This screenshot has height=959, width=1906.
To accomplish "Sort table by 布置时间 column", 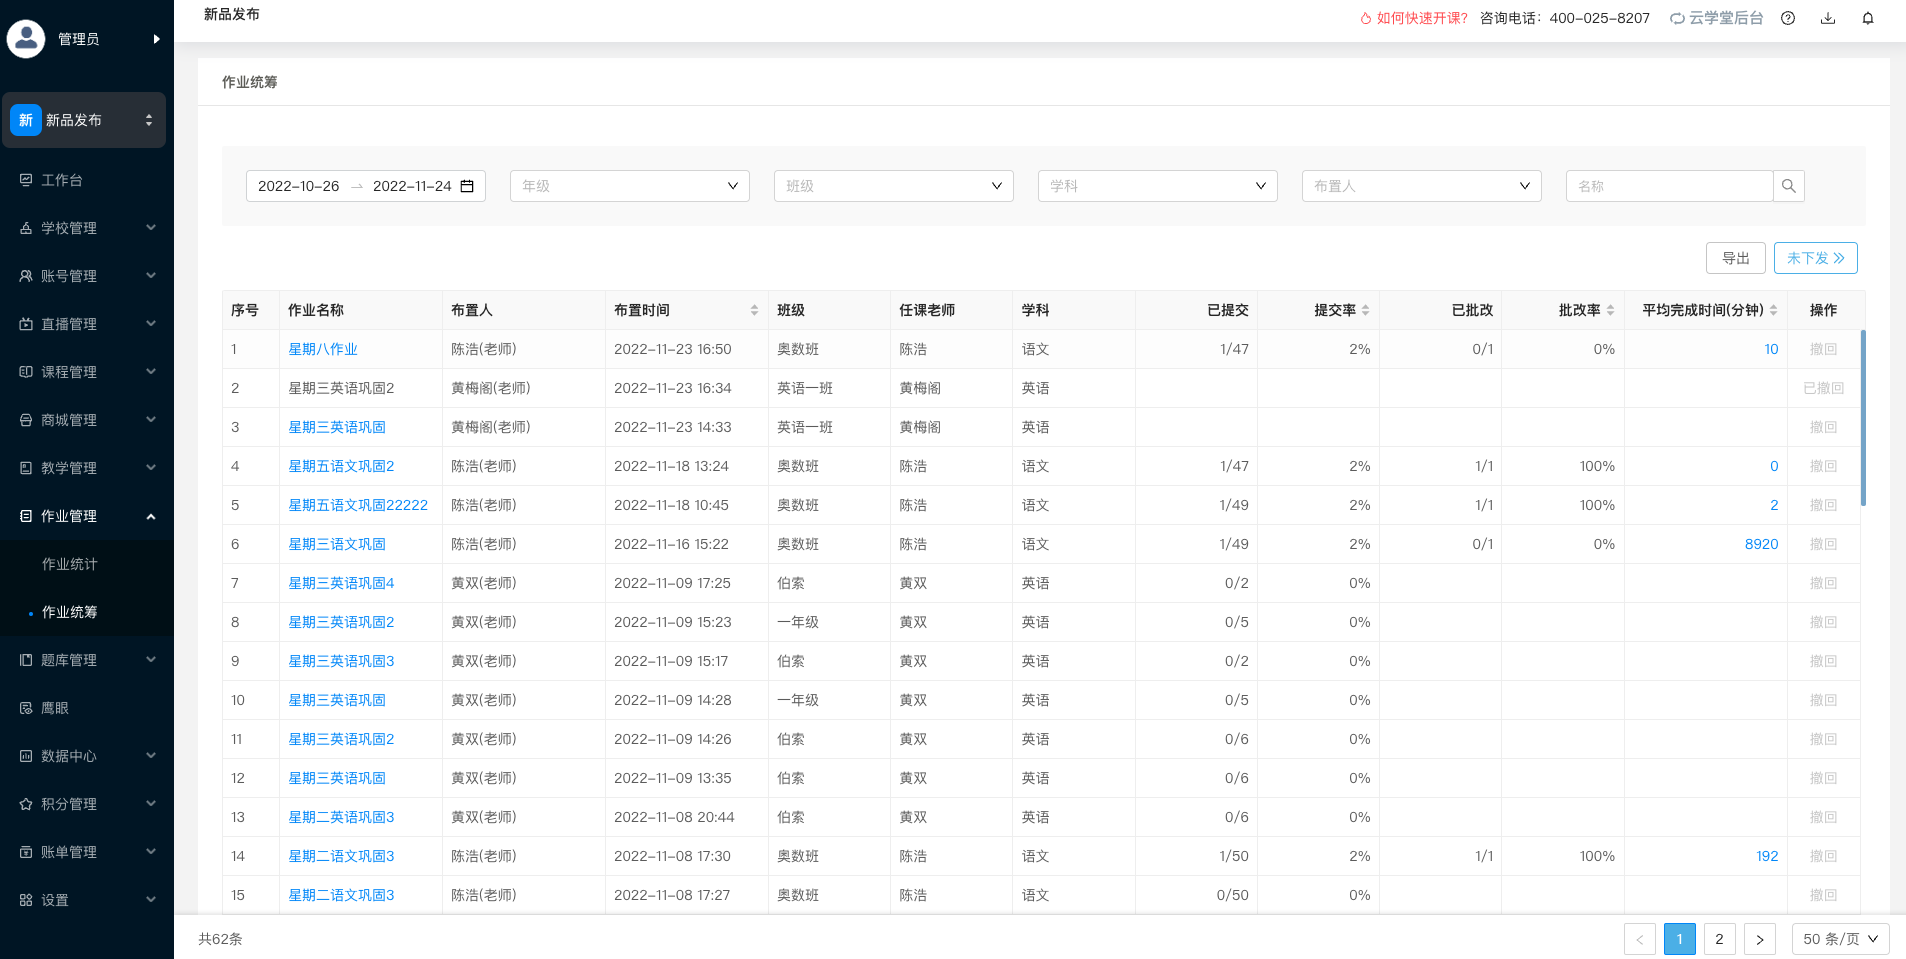I will point(754,310).
